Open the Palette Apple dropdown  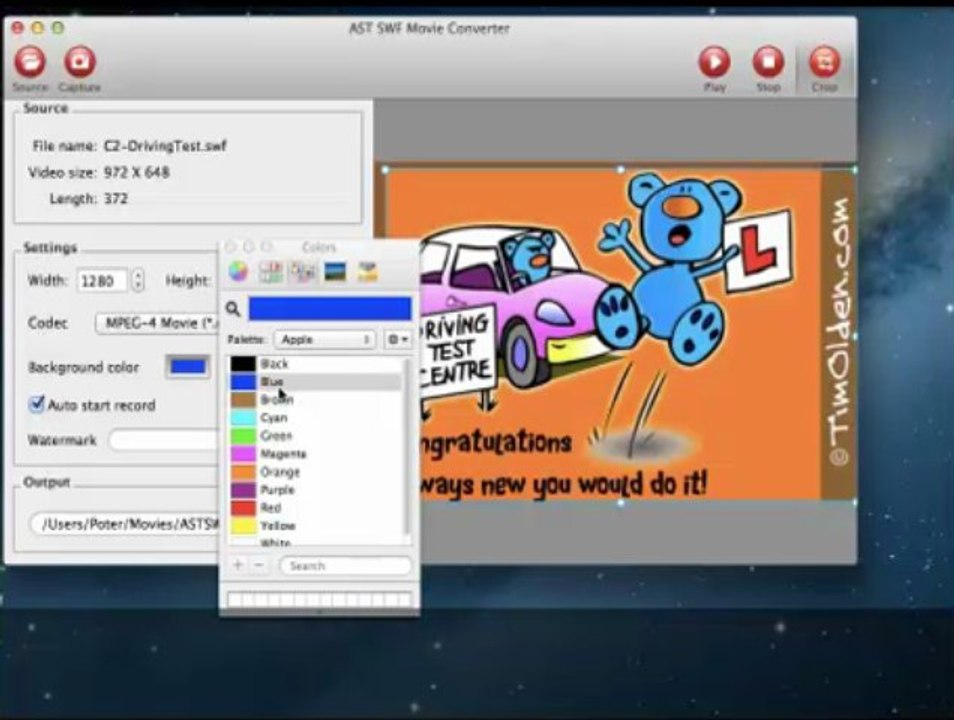[x=324, y=340]
